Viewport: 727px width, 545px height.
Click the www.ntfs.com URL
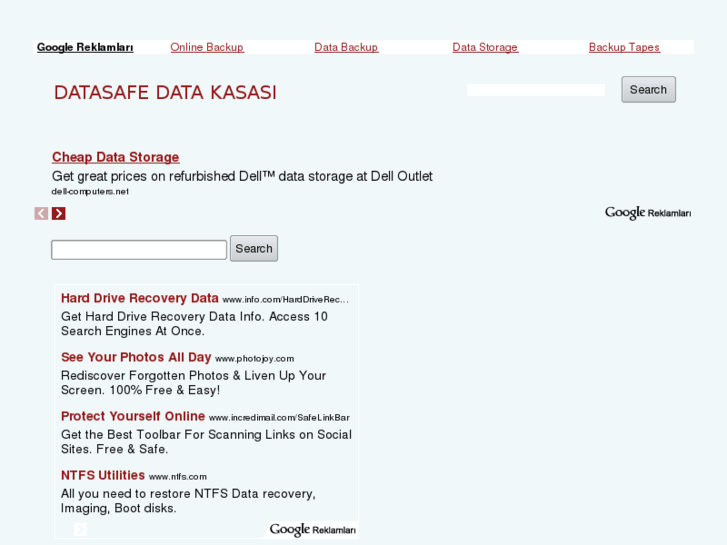coord(178,477)
